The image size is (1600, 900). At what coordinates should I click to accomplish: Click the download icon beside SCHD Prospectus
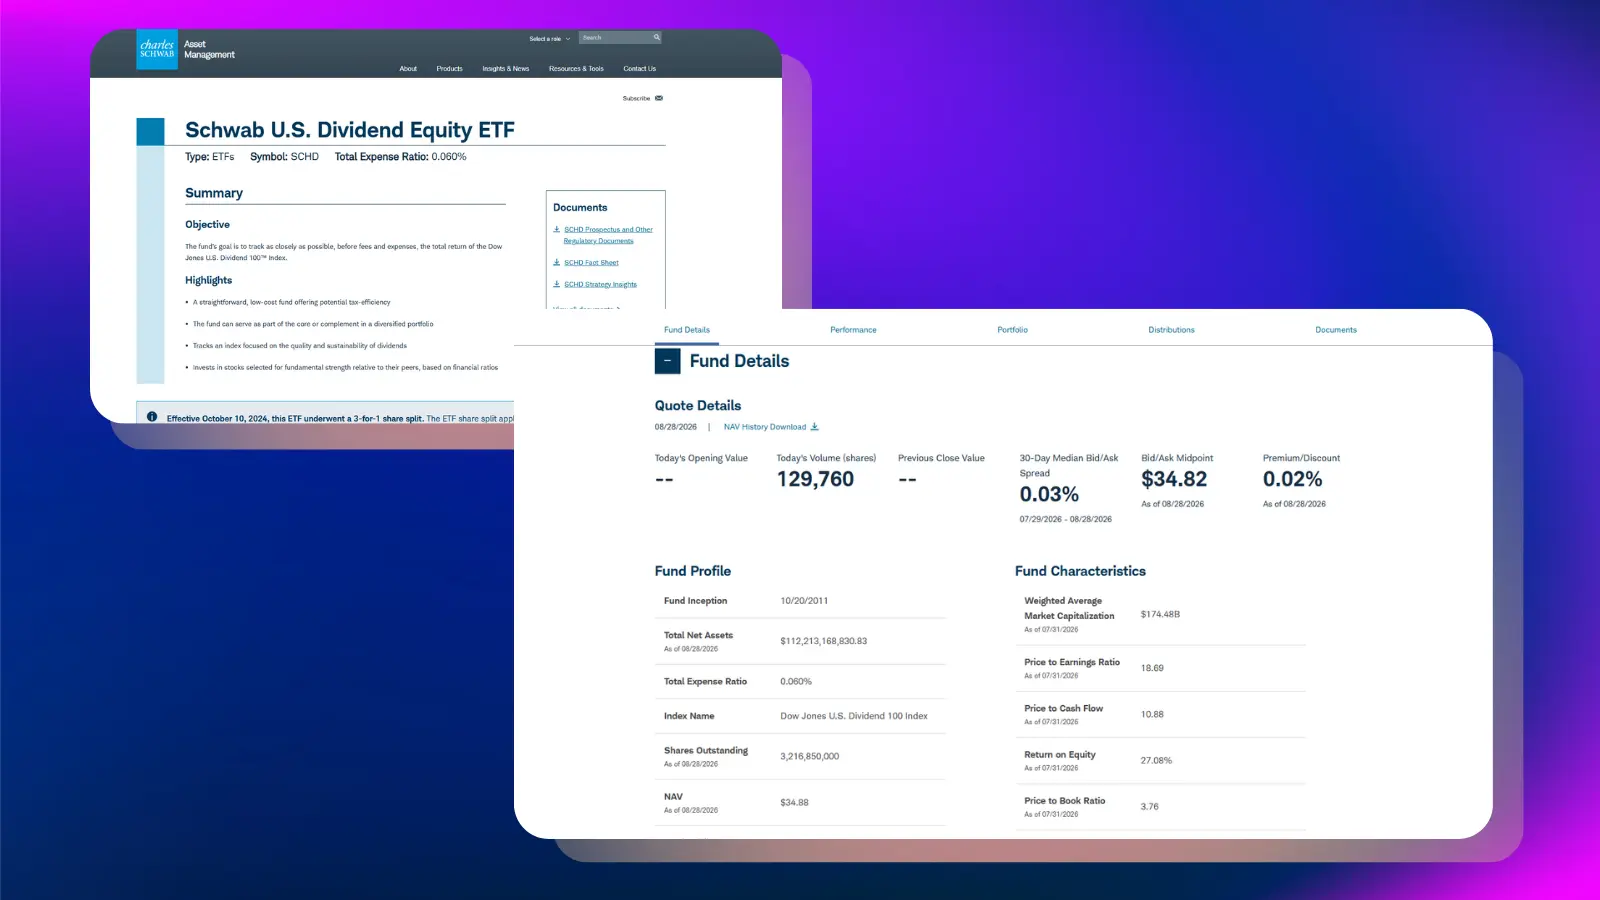pyautogui.click(x=557, y=229)
